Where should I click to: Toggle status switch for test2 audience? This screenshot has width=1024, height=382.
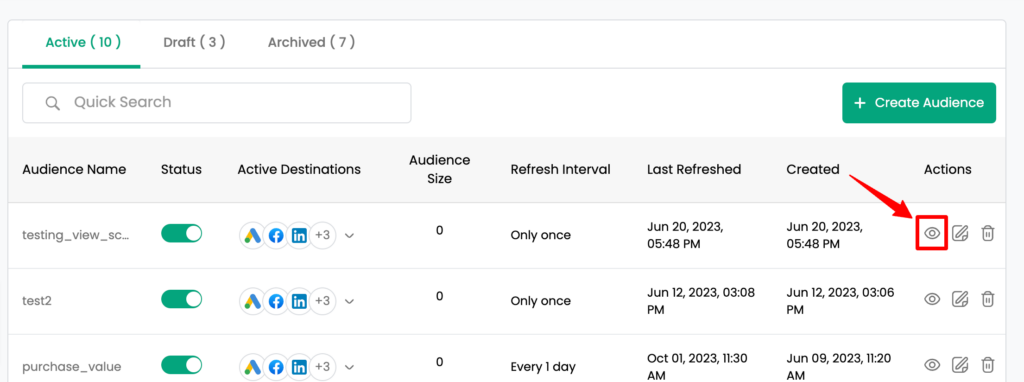(182, 299)
